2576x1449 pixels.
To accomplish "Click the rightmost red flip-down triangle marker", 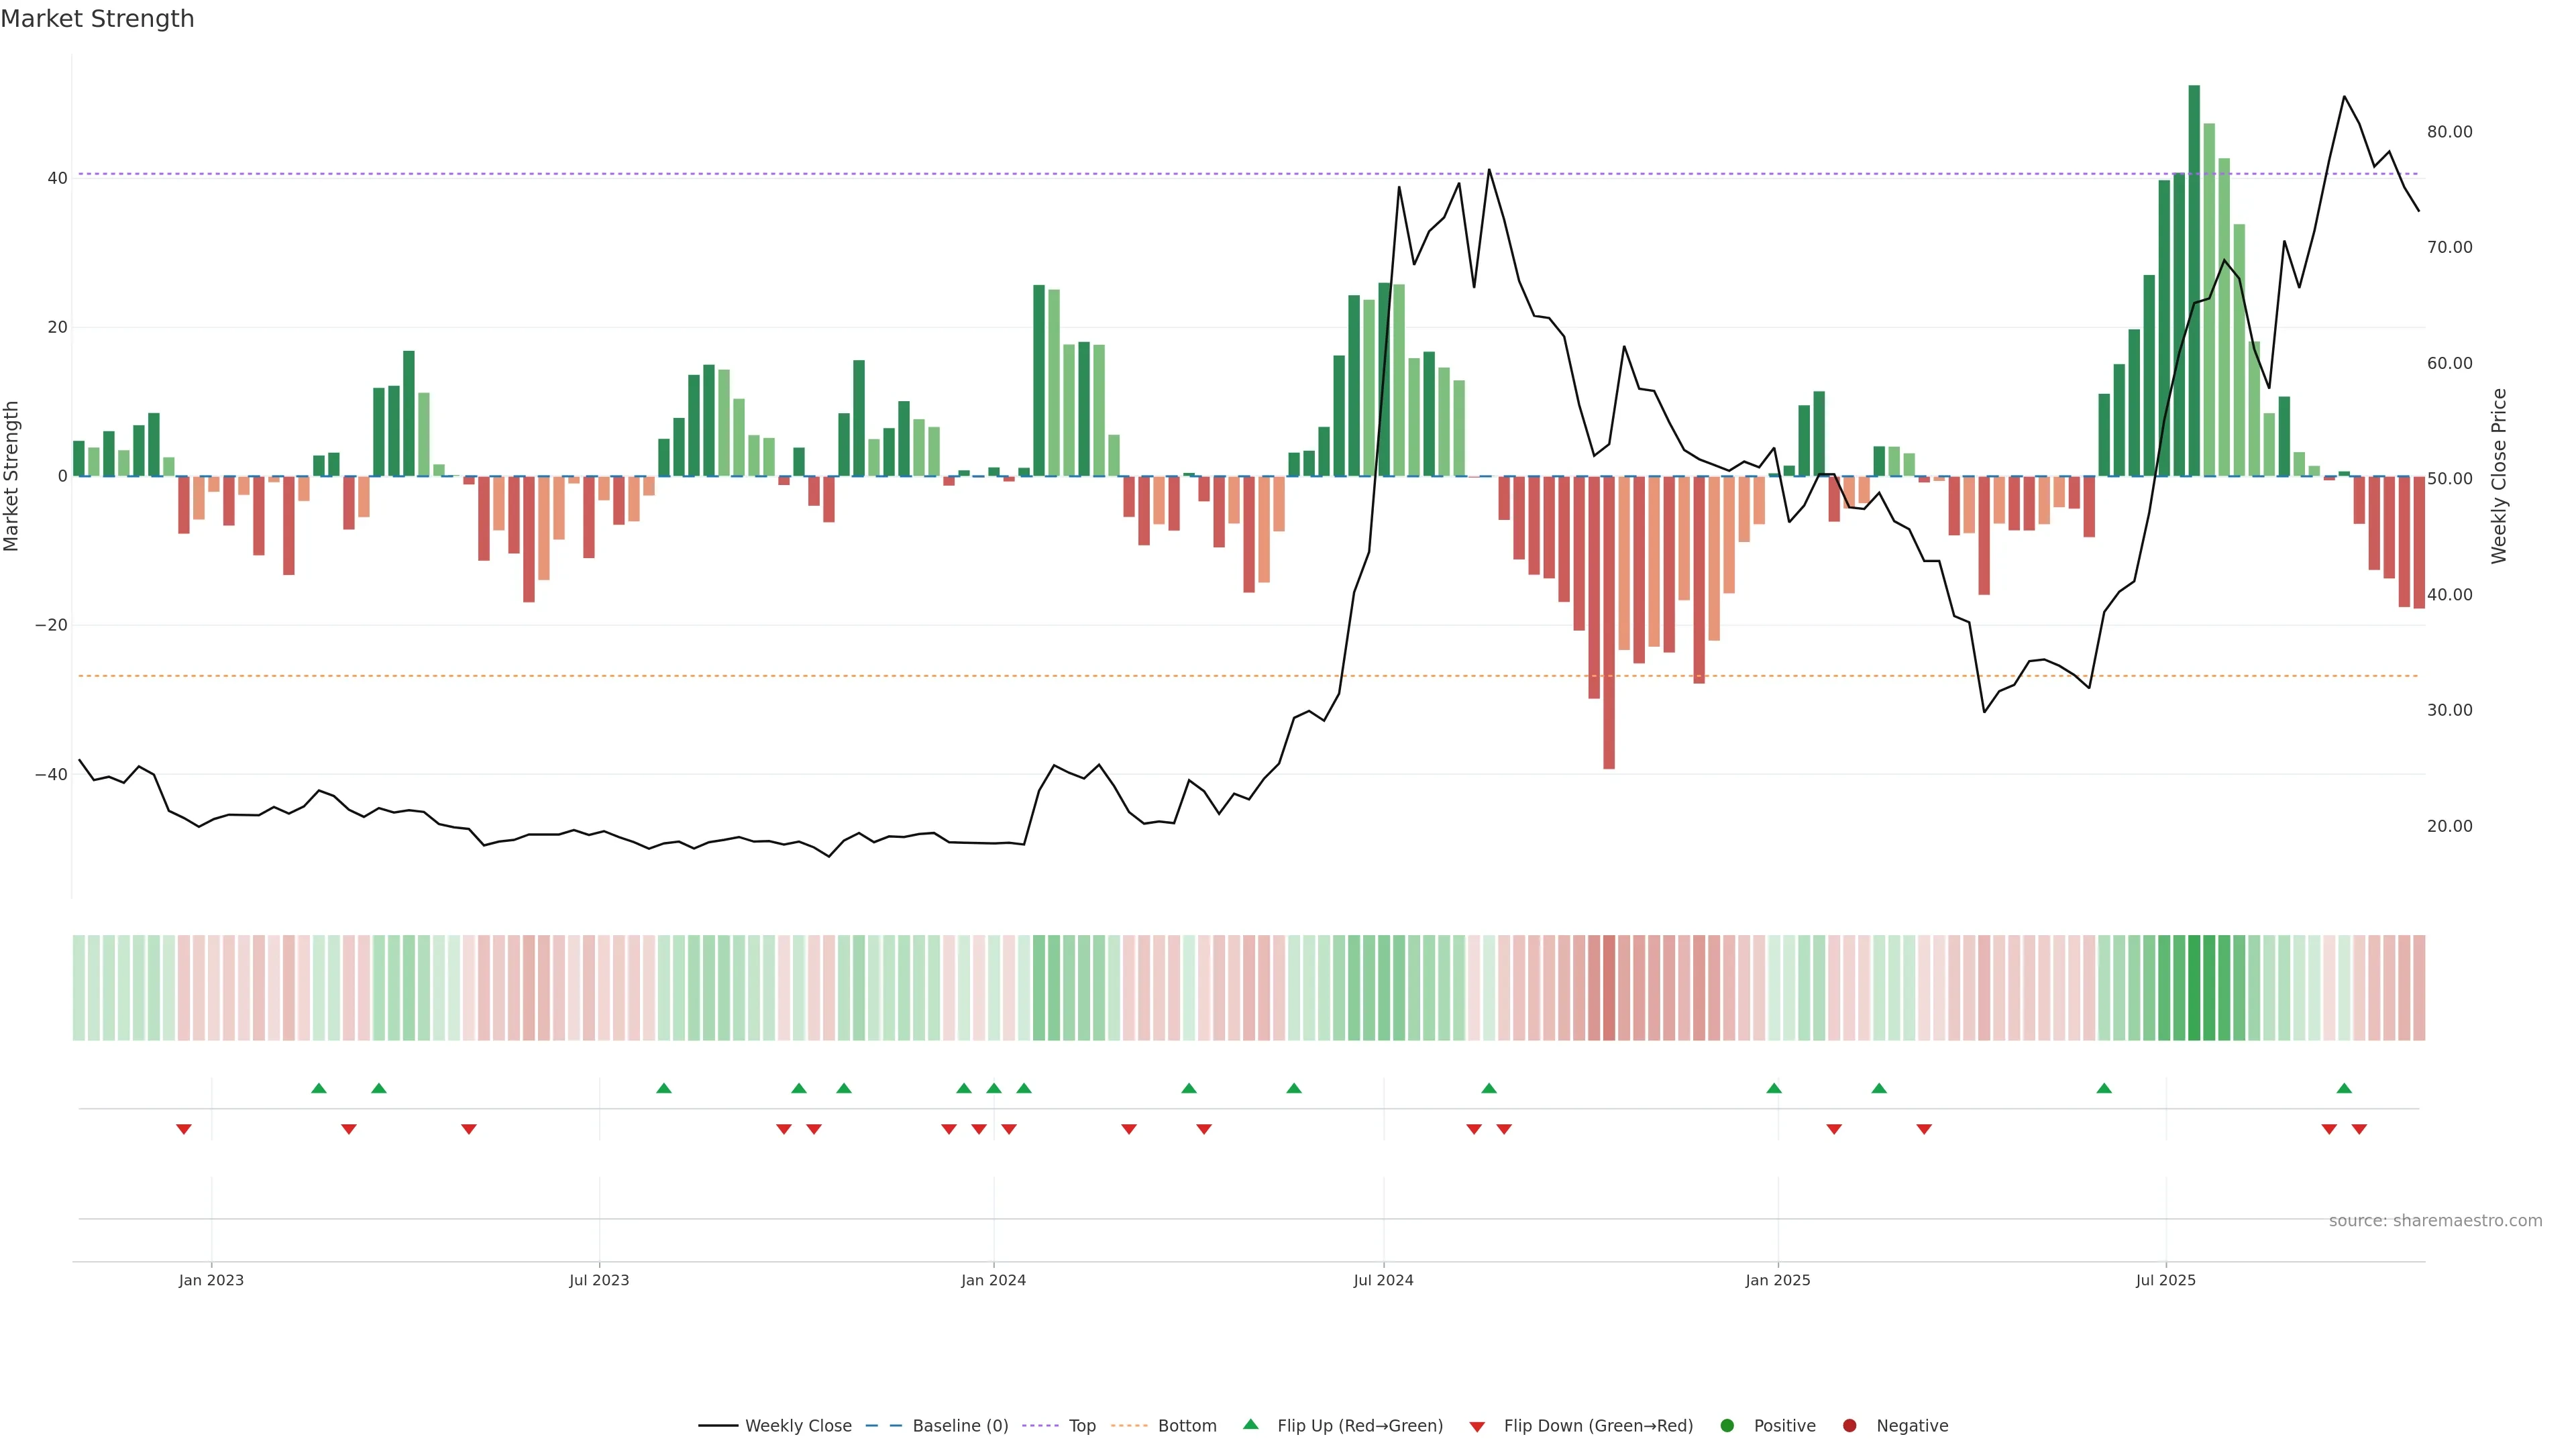I will 2359,1129.
